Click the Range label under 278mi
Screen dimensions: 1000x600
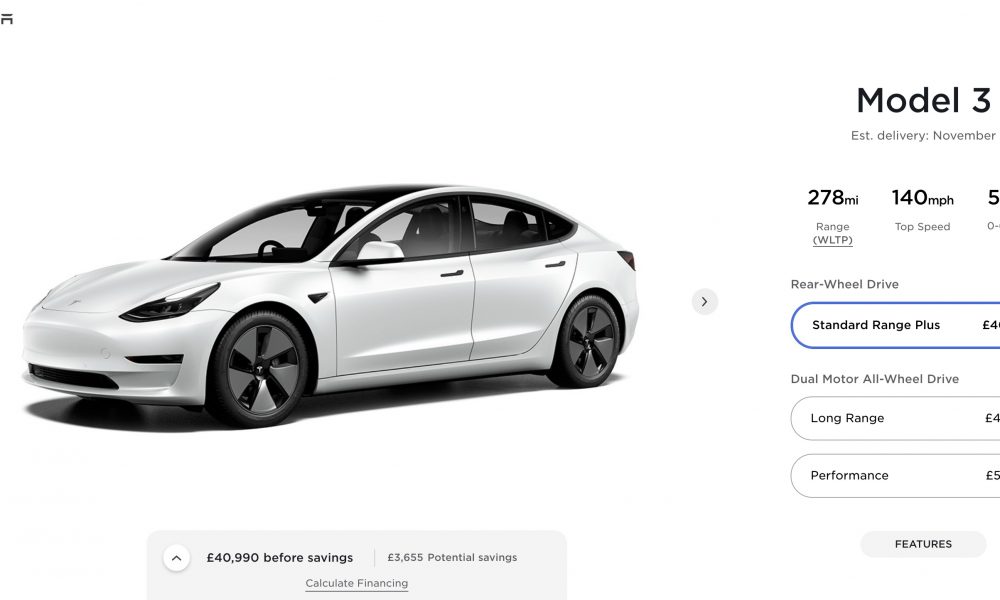832,226
